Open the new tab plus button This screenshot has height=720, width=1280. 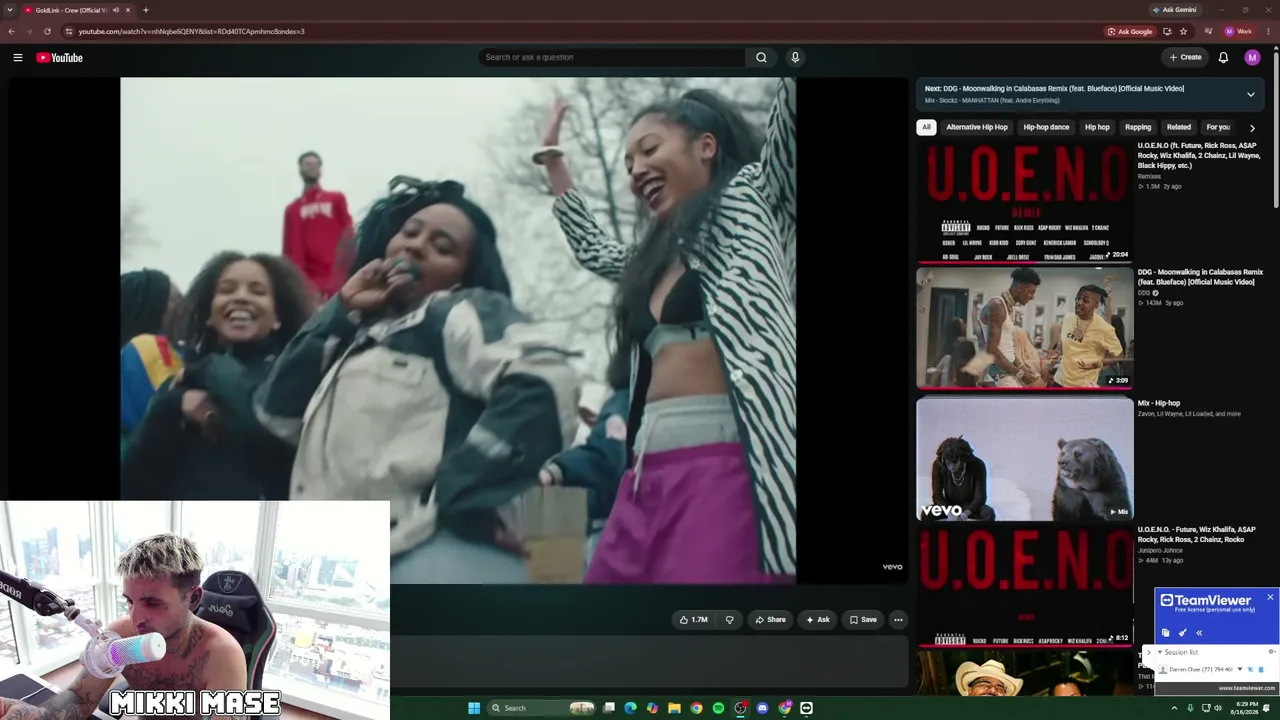tap(146, 10)
